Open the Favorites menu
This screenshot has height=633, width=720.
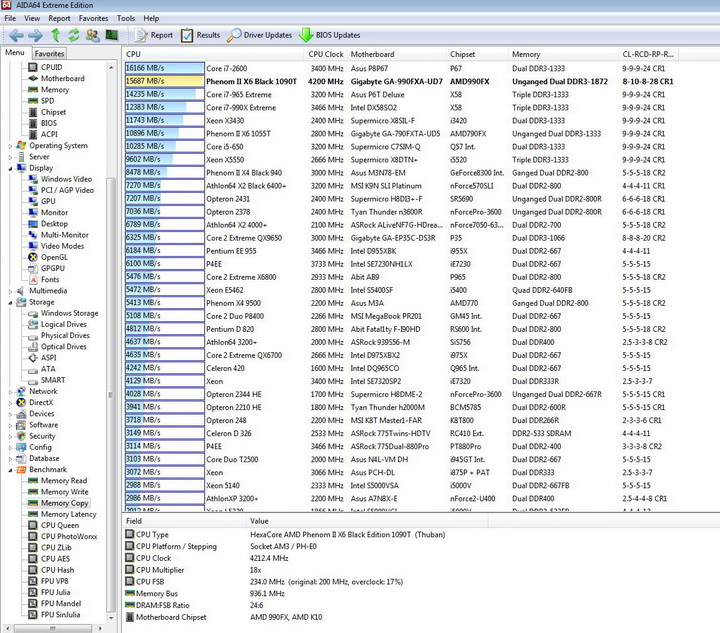coord(93,18)
